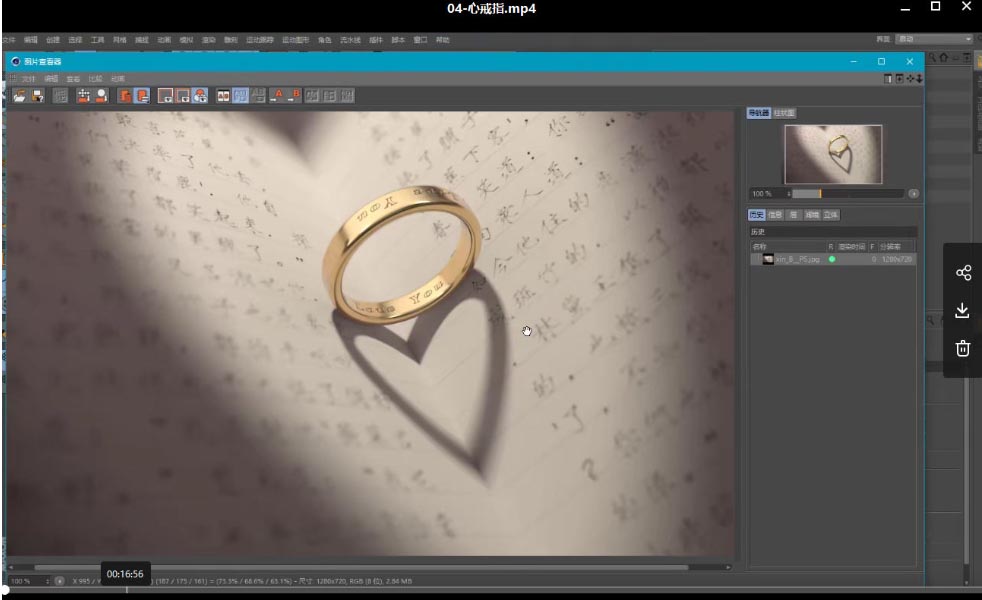Toggle the highlighted red circle channel icon
Image resolution: width=982 pixels, height=600 pixels.
[x=200, y=96]
